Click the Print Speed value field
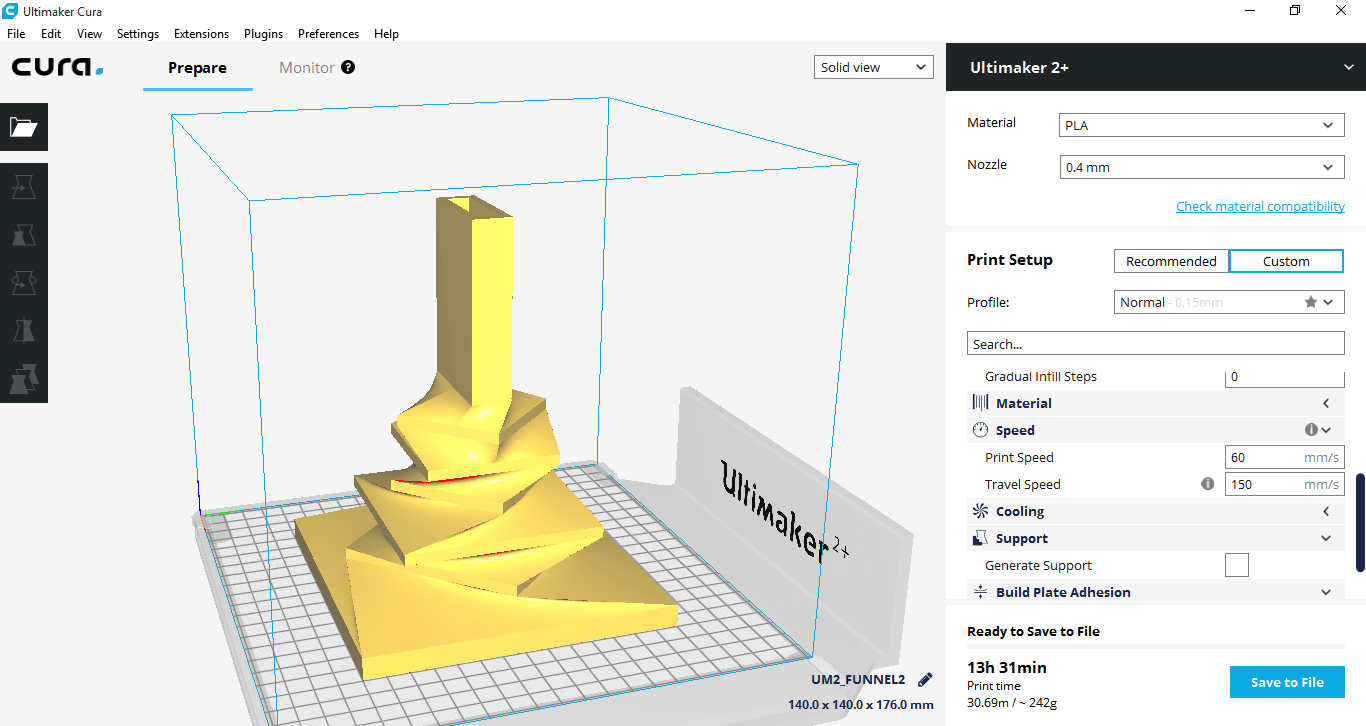Image resolution: width=1366 pixels, height=726 pixels. (x=1285, y=457)
